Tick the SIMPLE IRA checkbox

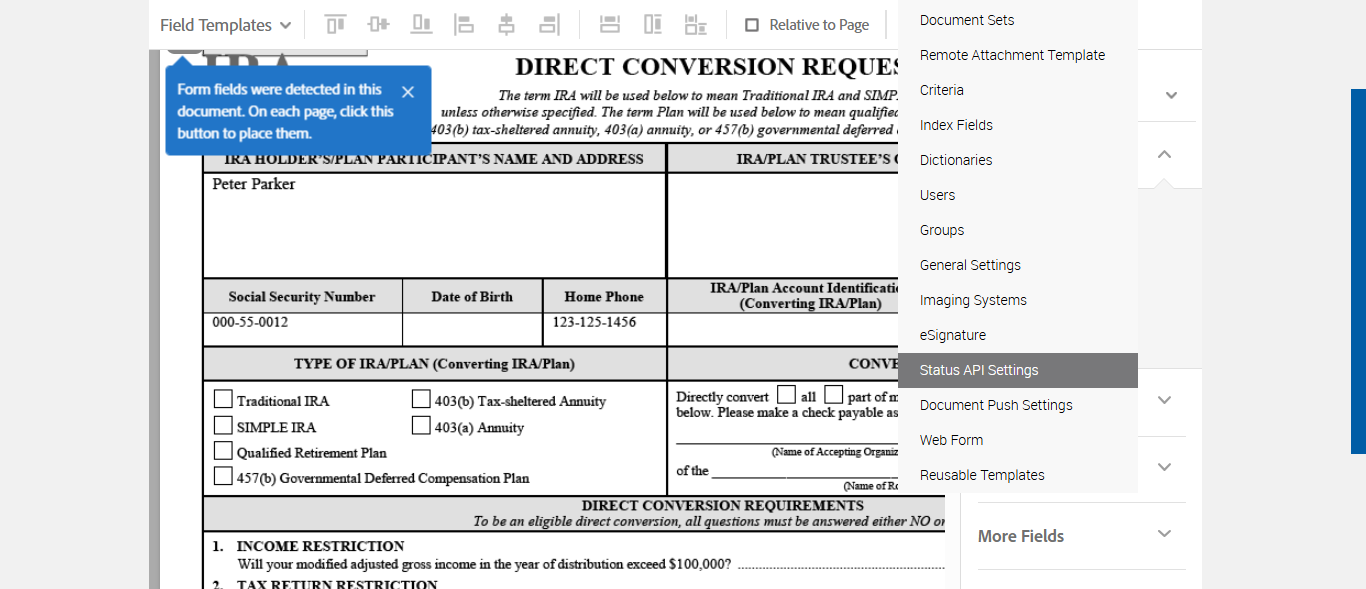(x=223, y=425)
